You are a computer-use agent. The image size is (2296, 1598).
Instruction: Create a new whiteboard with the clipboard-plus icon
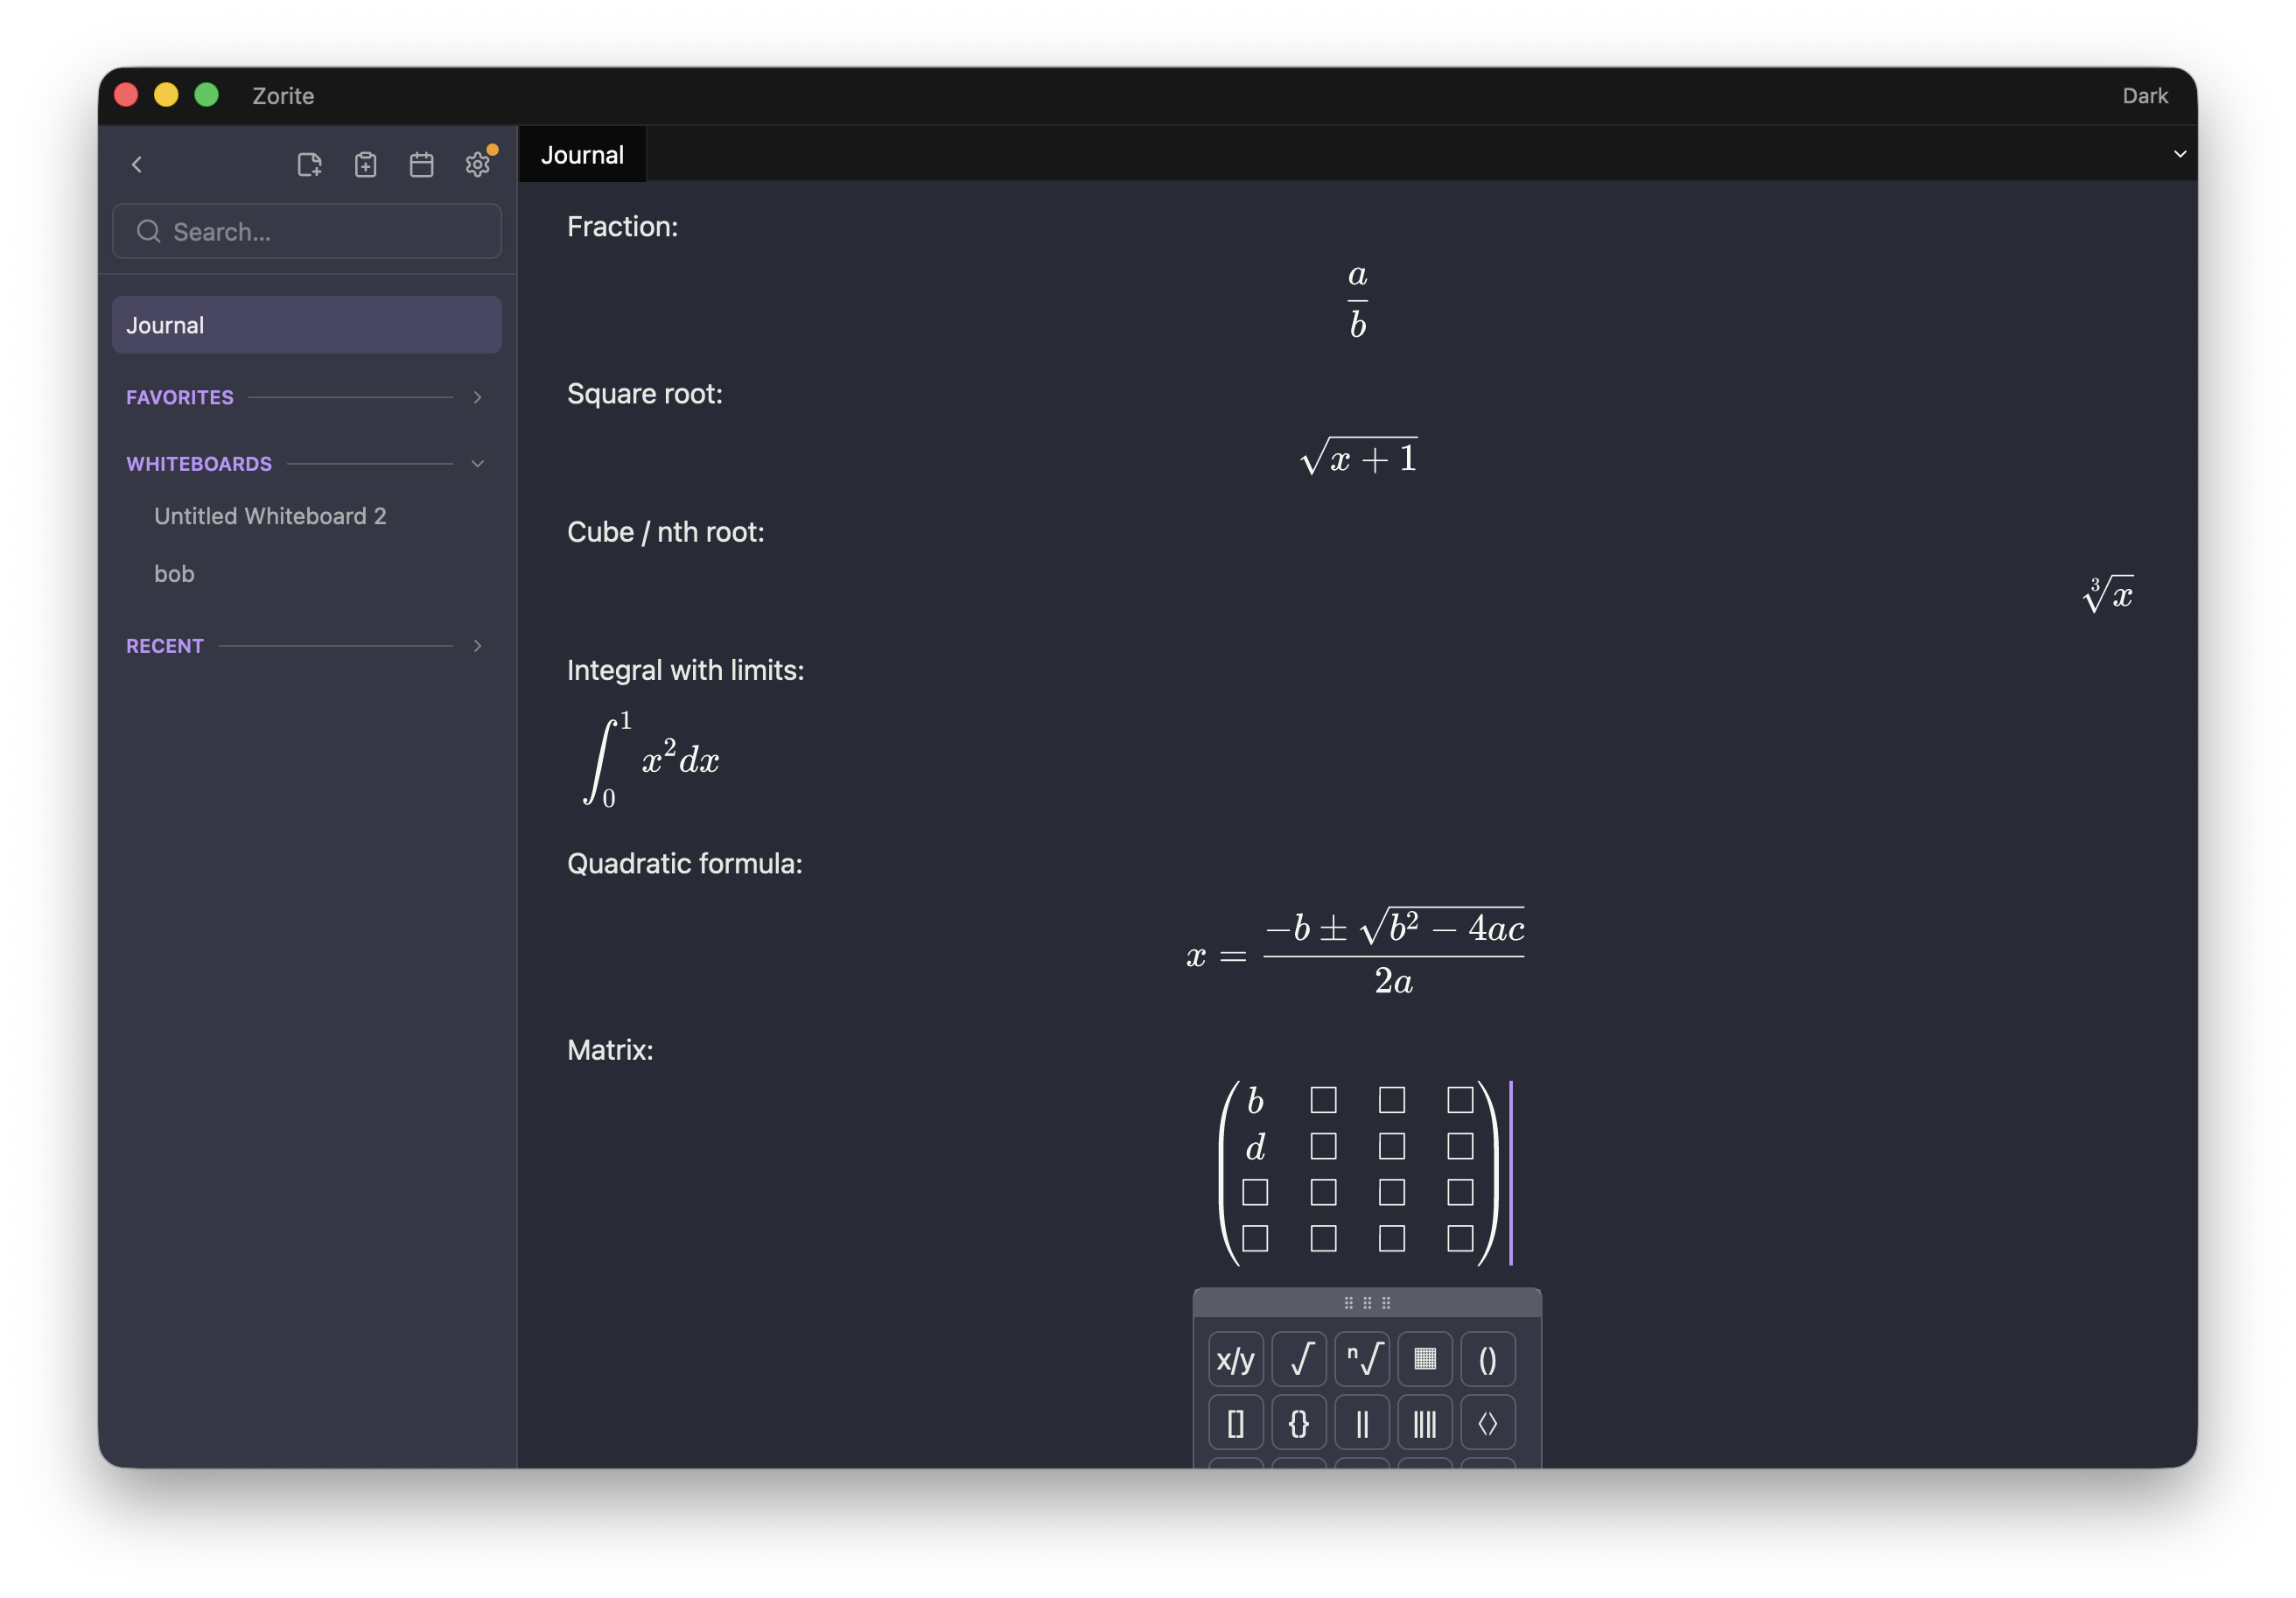(x=366, y=164)
